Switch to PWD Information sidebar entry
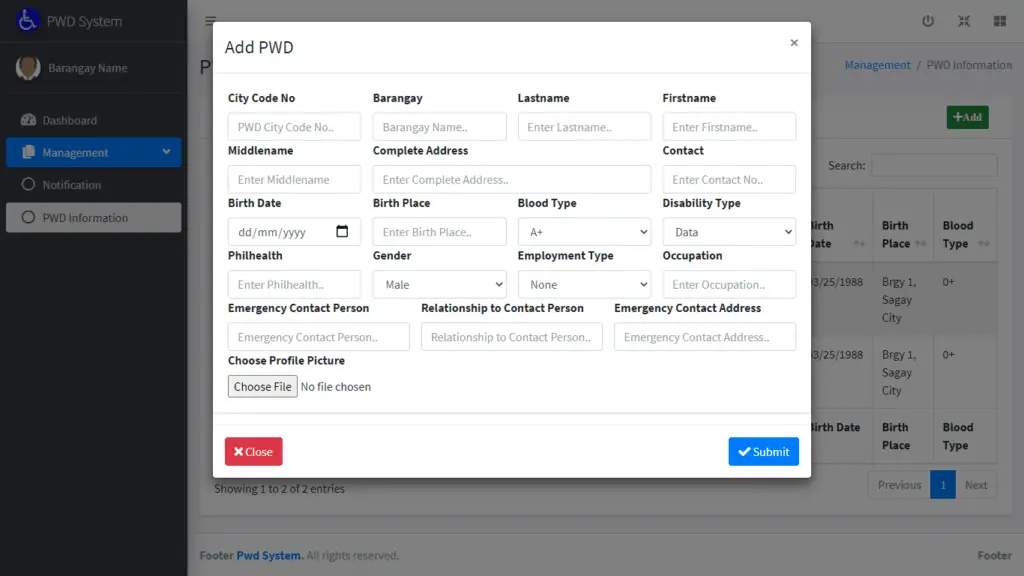The image size is (1024, 576). [x=93, y=217]
